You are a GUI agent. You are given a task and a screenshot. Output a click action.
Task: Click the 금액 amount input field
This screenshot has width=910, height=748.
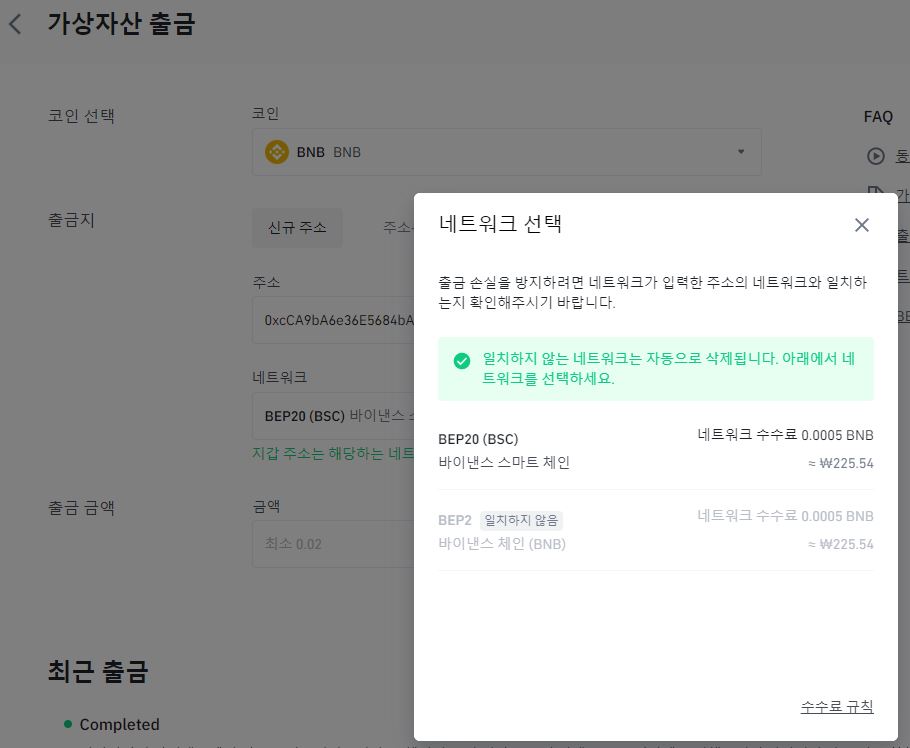click(333, 544)
